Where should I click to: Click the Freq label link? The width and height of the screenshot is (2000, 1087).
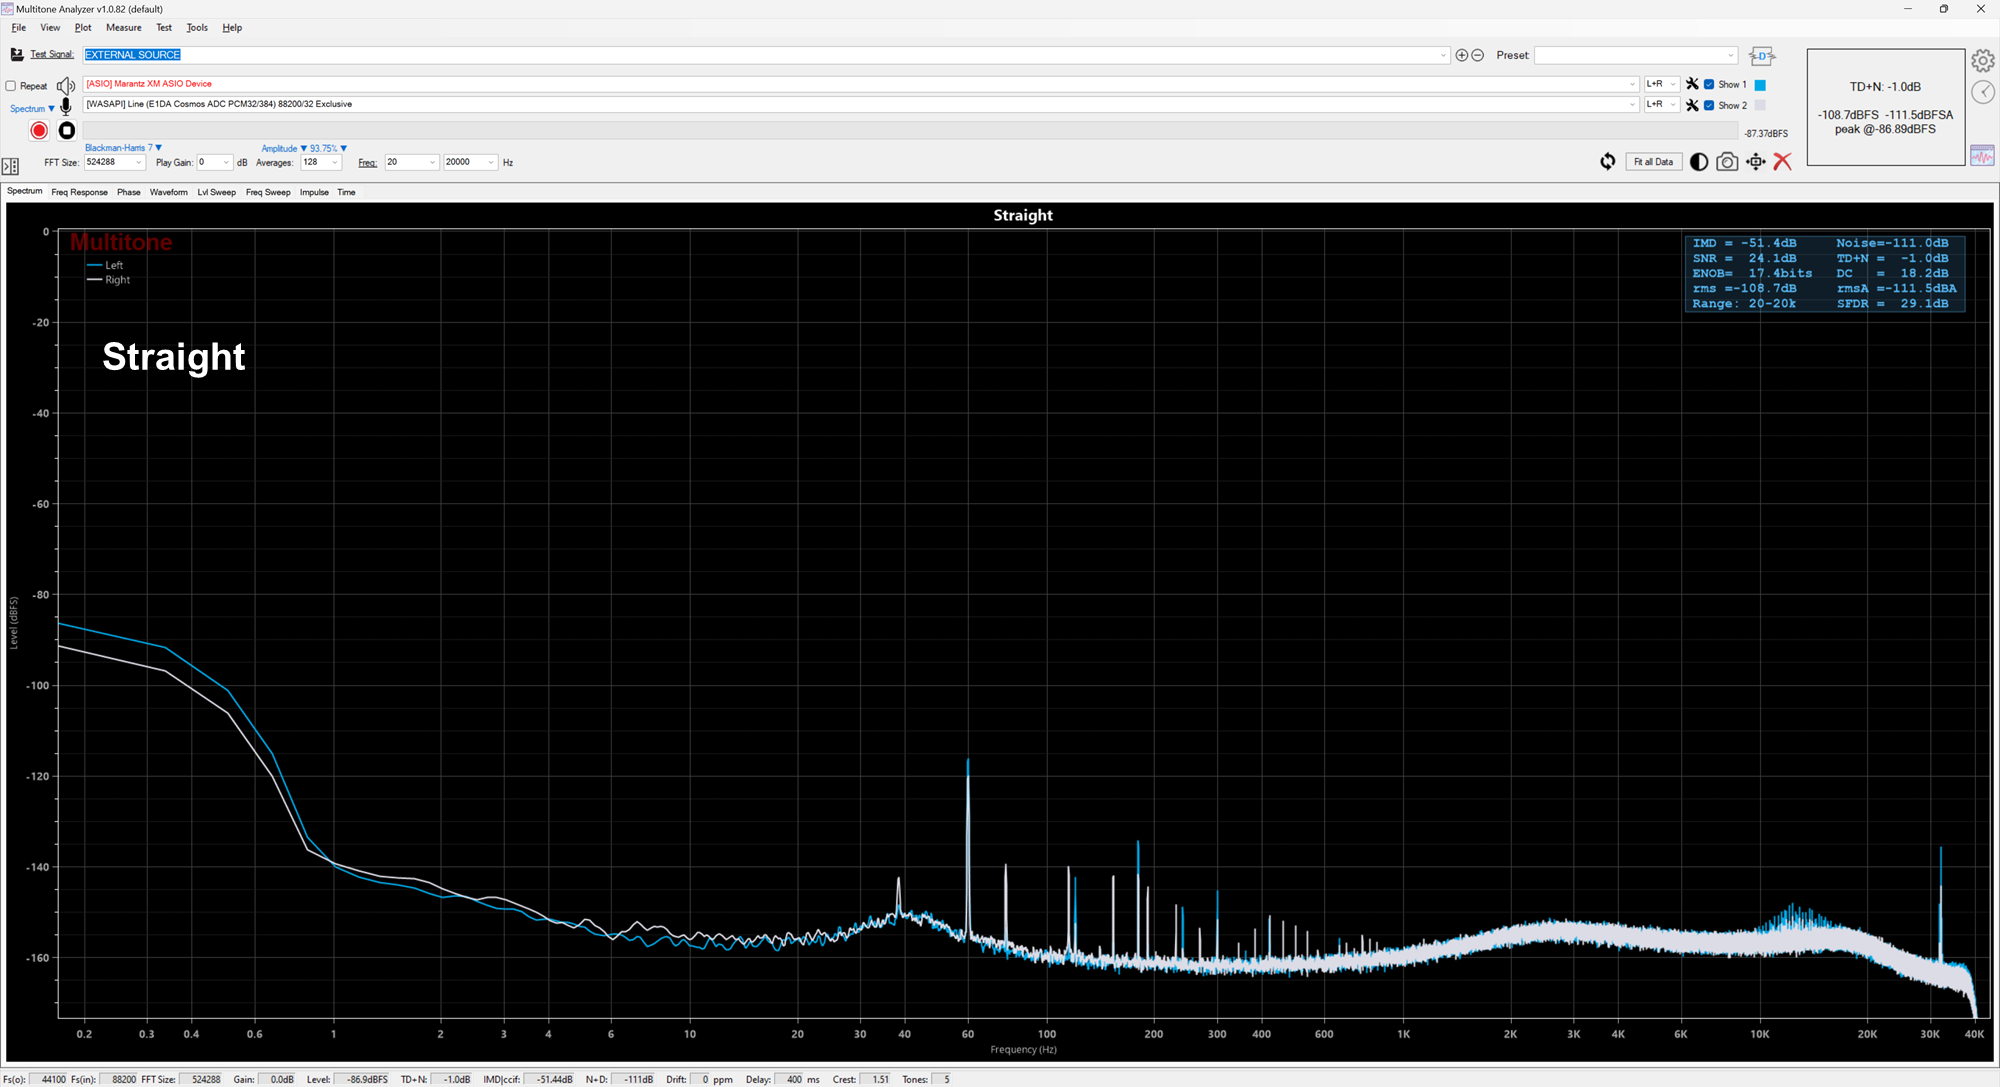[367, 163]
